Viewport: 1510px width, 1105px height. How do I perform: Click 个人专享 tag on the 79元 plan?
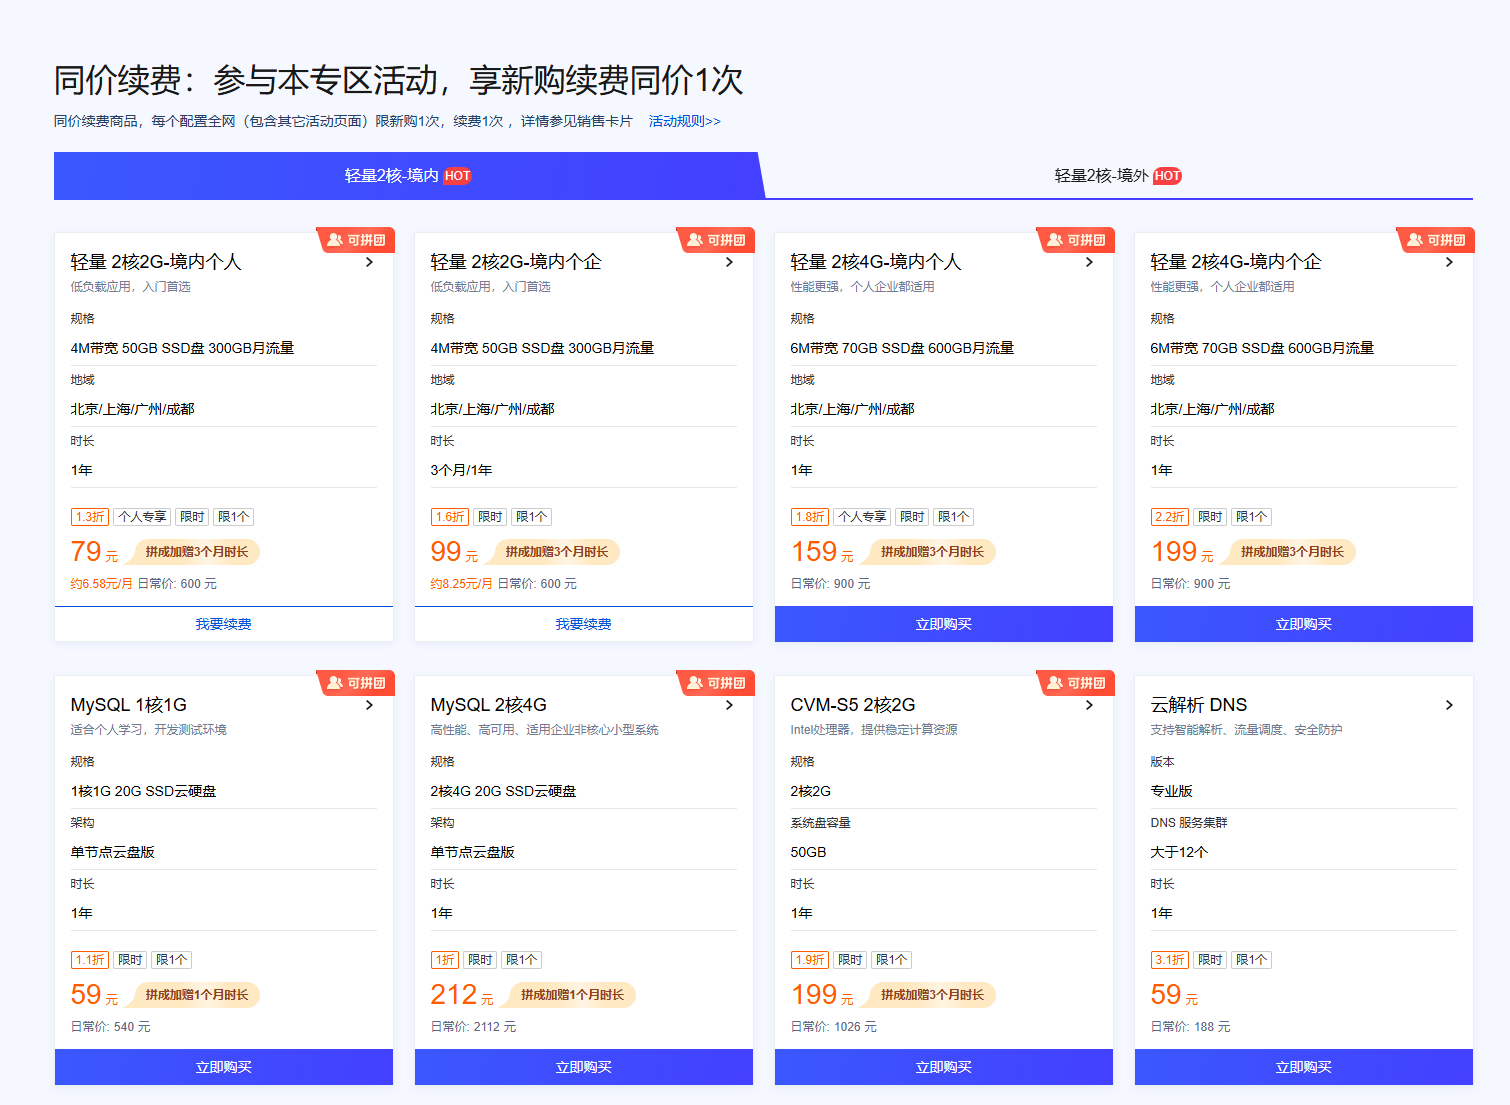tap(142, 517)
